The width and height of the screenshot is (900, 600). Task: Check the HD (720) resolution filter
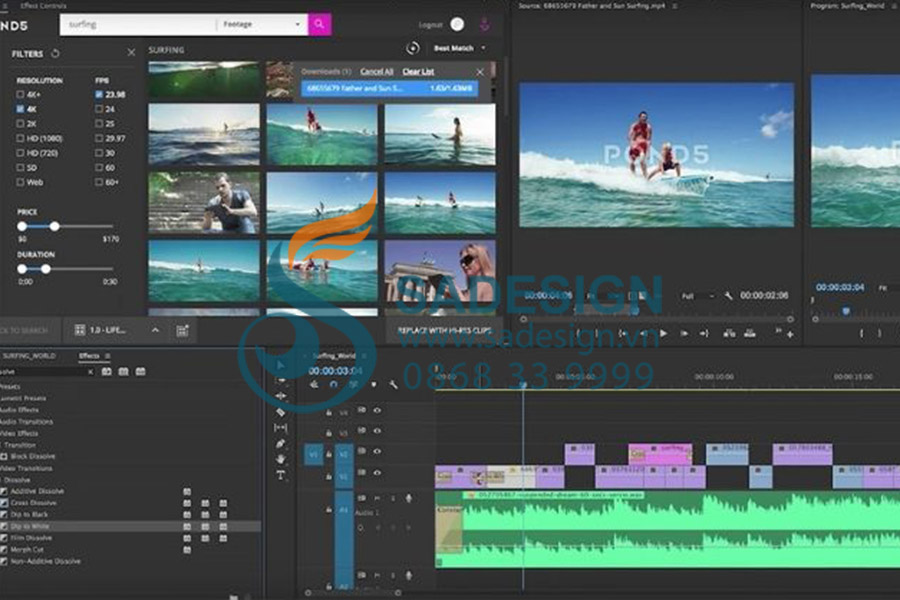coord(21,153)
